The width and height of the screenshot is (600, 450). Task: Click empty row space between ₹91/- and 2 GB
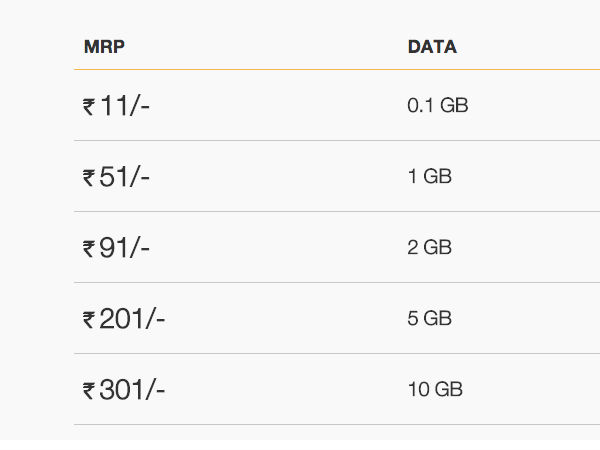pos(279,248)
